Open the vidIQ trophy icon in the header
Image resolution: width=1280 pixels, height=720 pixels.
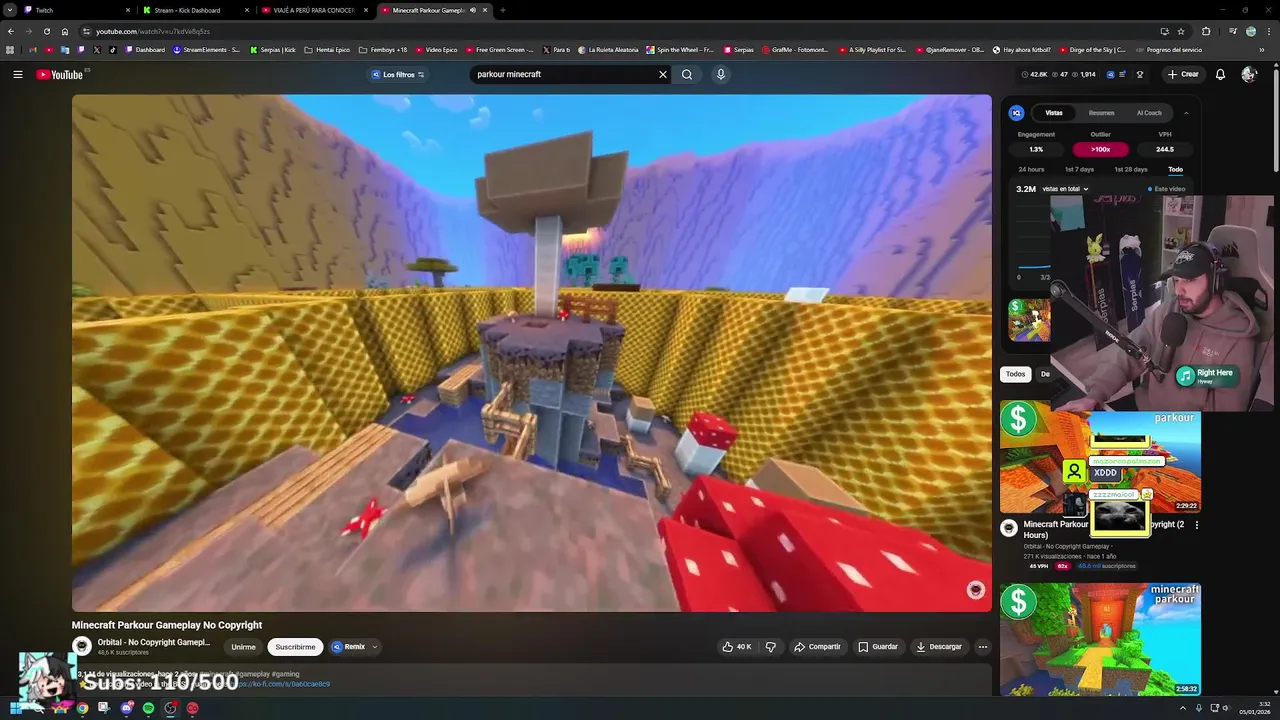[1139, 74]
